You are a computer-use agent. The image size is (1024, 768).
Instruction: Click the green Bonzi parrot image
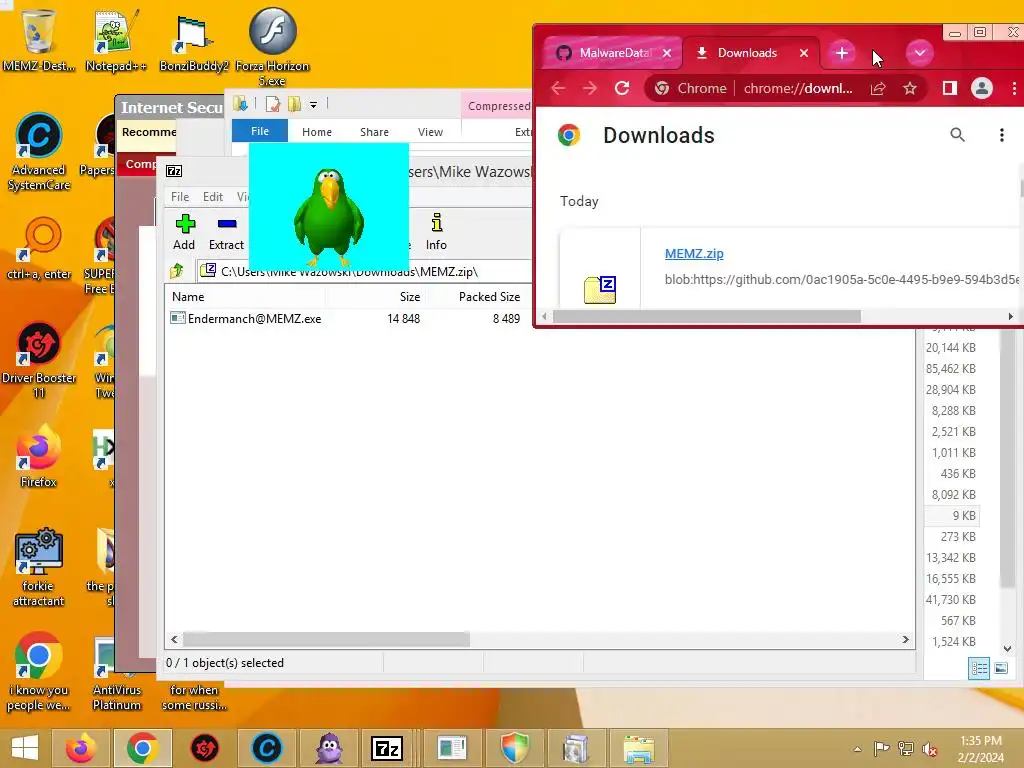328,208
